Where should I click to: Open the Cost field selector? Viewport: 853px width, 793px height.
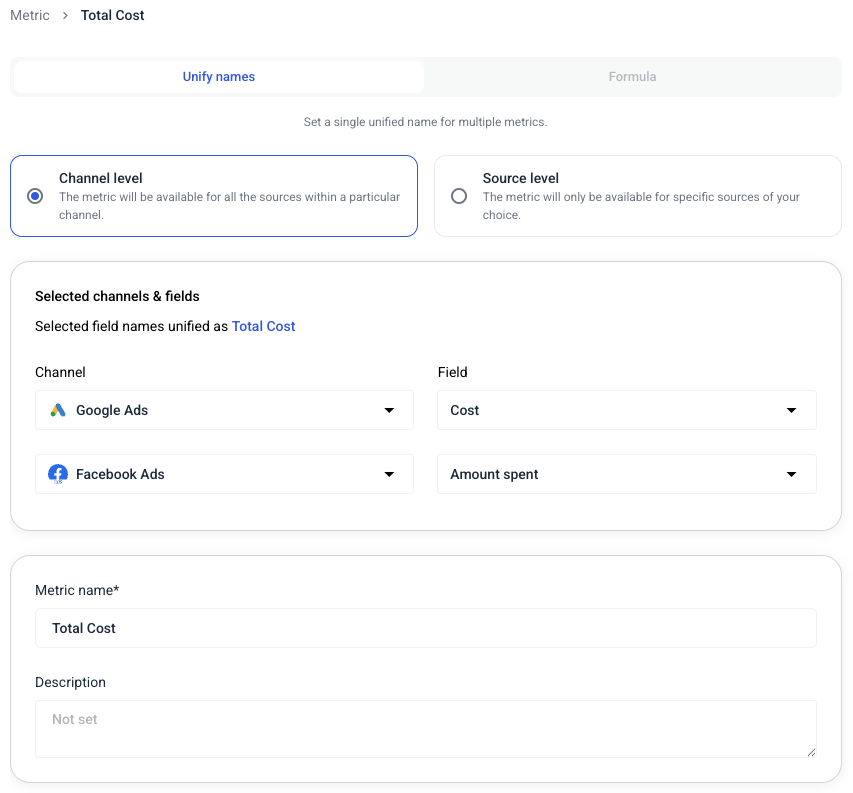click(x=626, y=410)
